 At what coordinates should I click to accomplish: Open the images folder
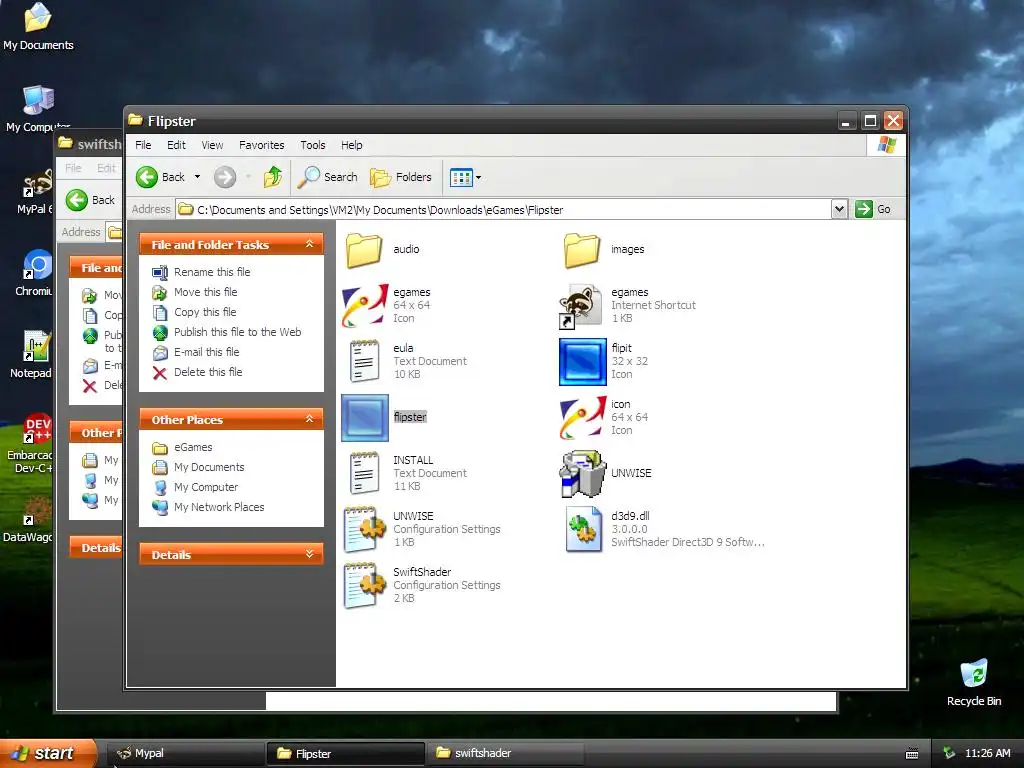tap(581, 249)
